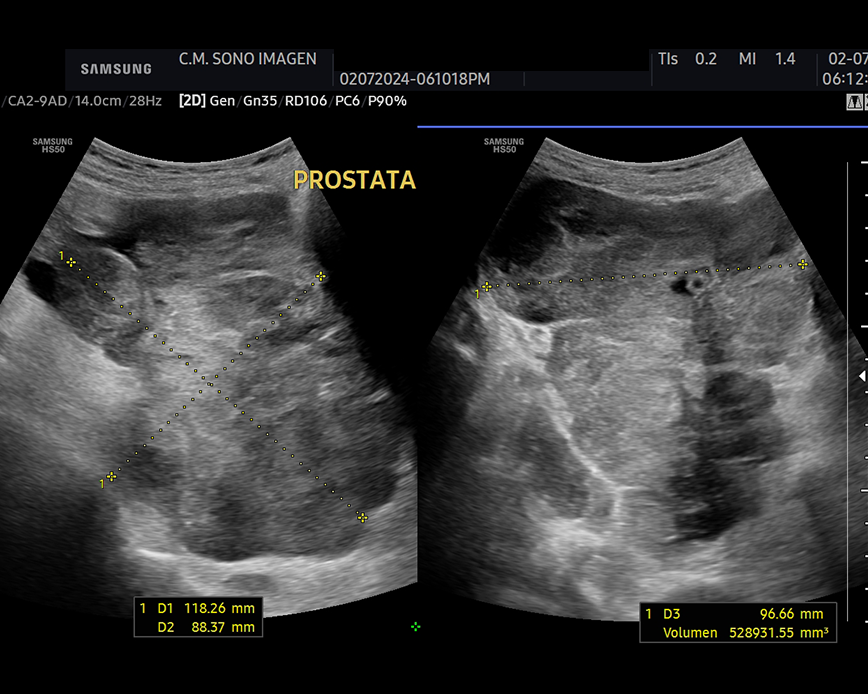Select the right caliper endpoint of D3
Image resolution: width=868 pixels, height=694 pixels.
tap(802, 264)
